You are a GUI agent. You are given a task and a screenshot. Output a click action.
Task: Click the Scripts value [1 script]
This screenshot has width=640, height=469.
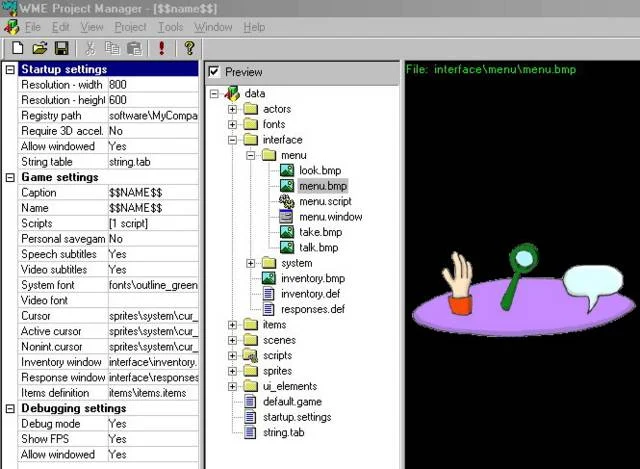(x=153, y=223)
